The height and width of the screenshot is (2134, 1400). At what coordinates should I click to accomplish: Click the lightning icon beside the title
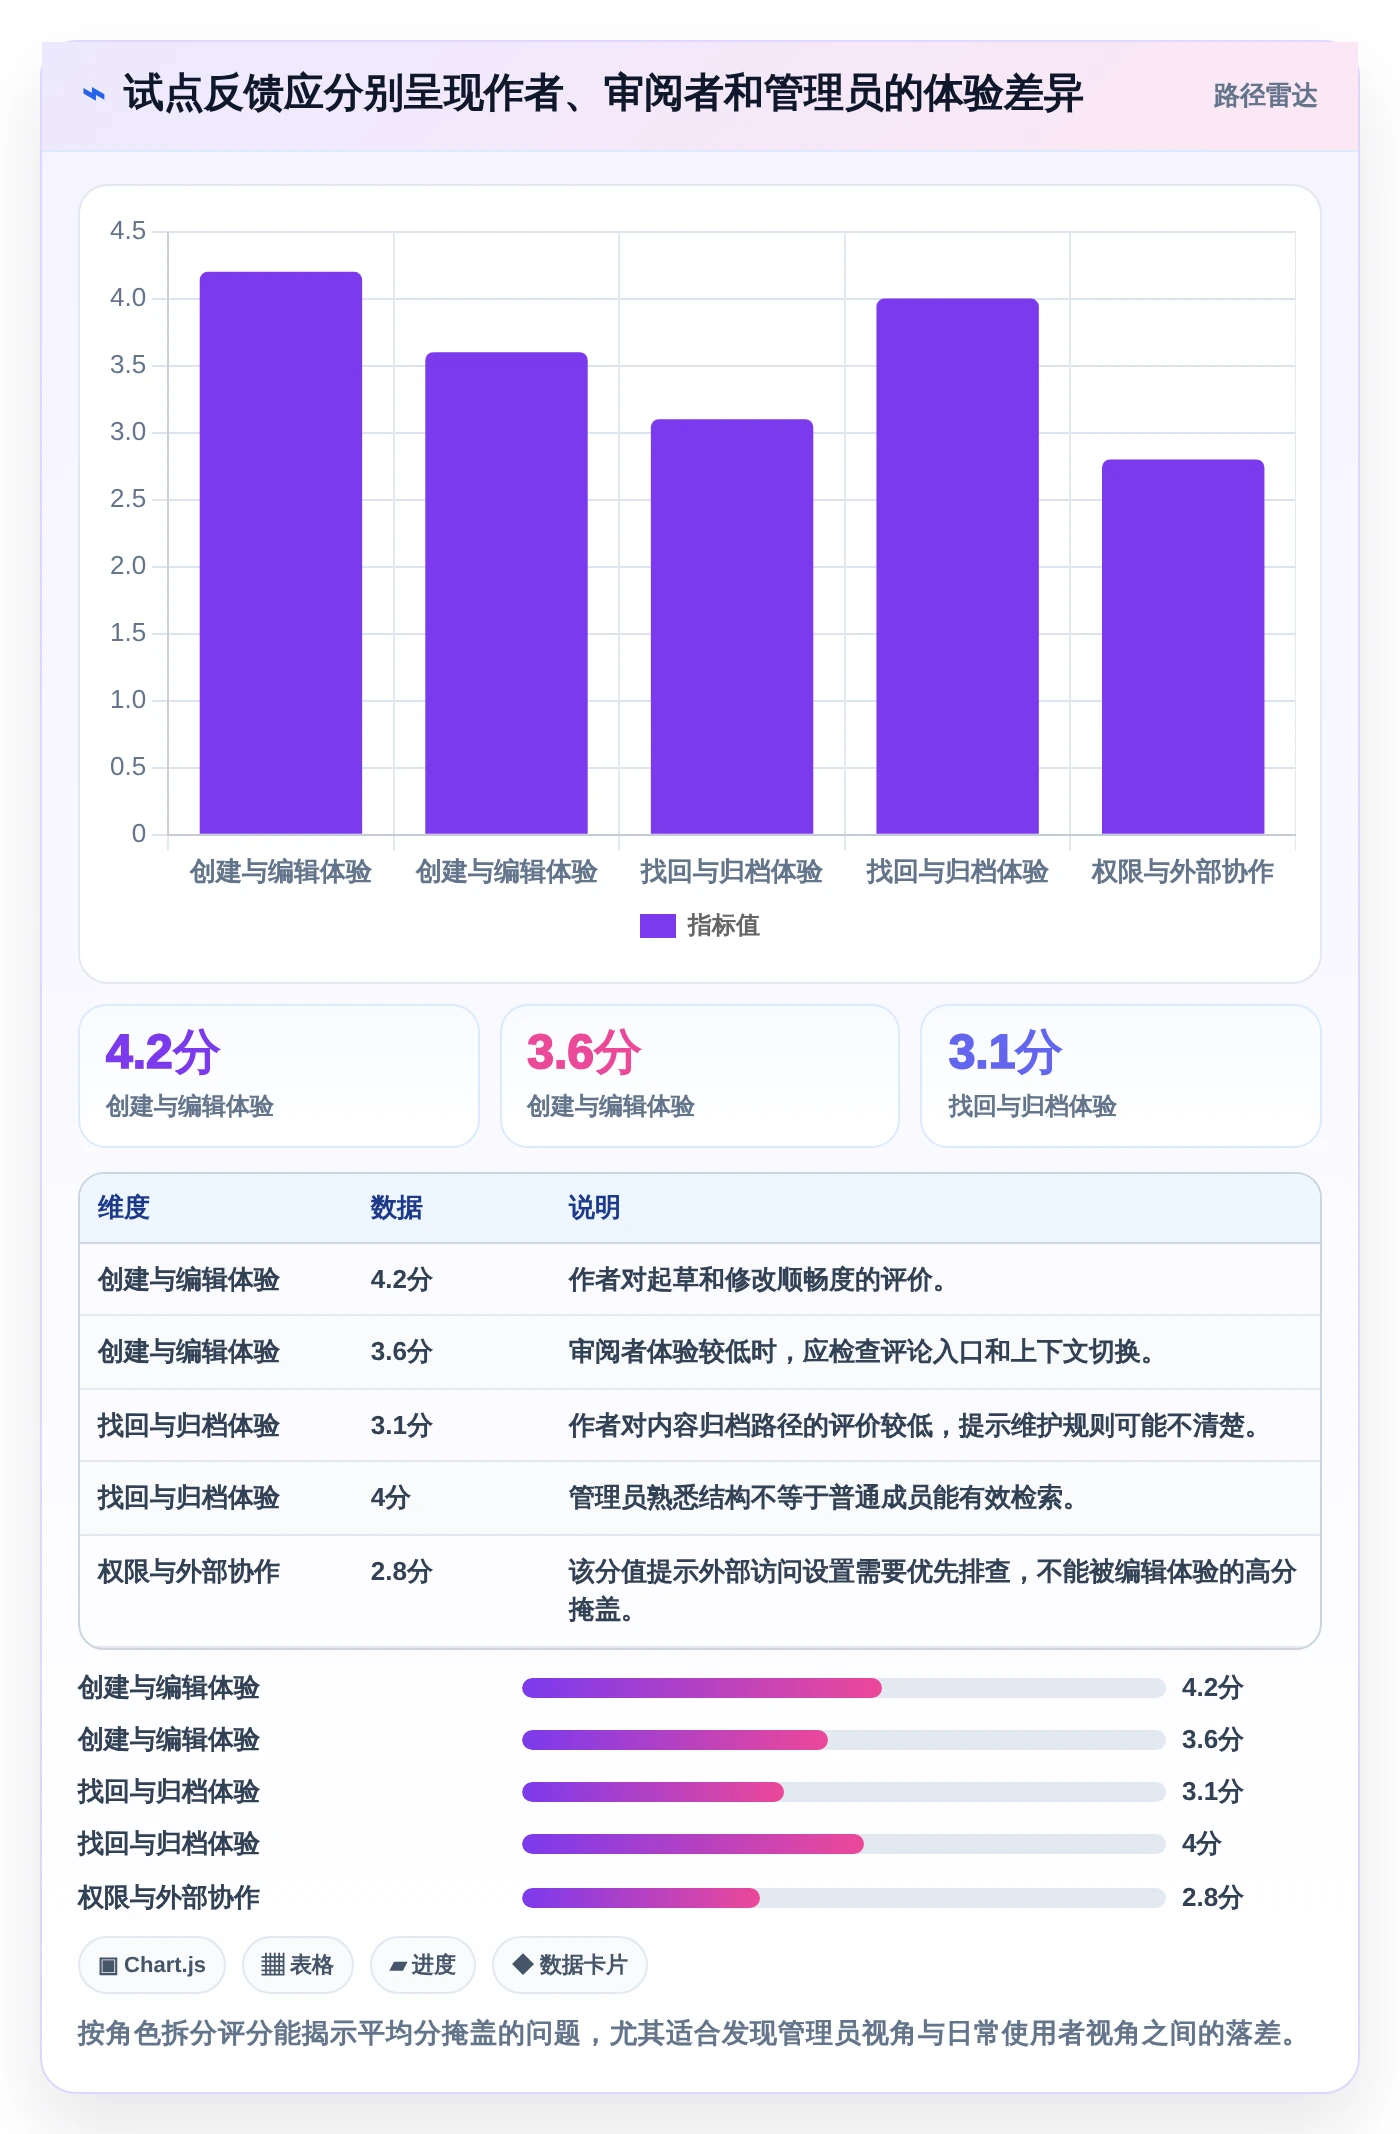pos(94,94)
